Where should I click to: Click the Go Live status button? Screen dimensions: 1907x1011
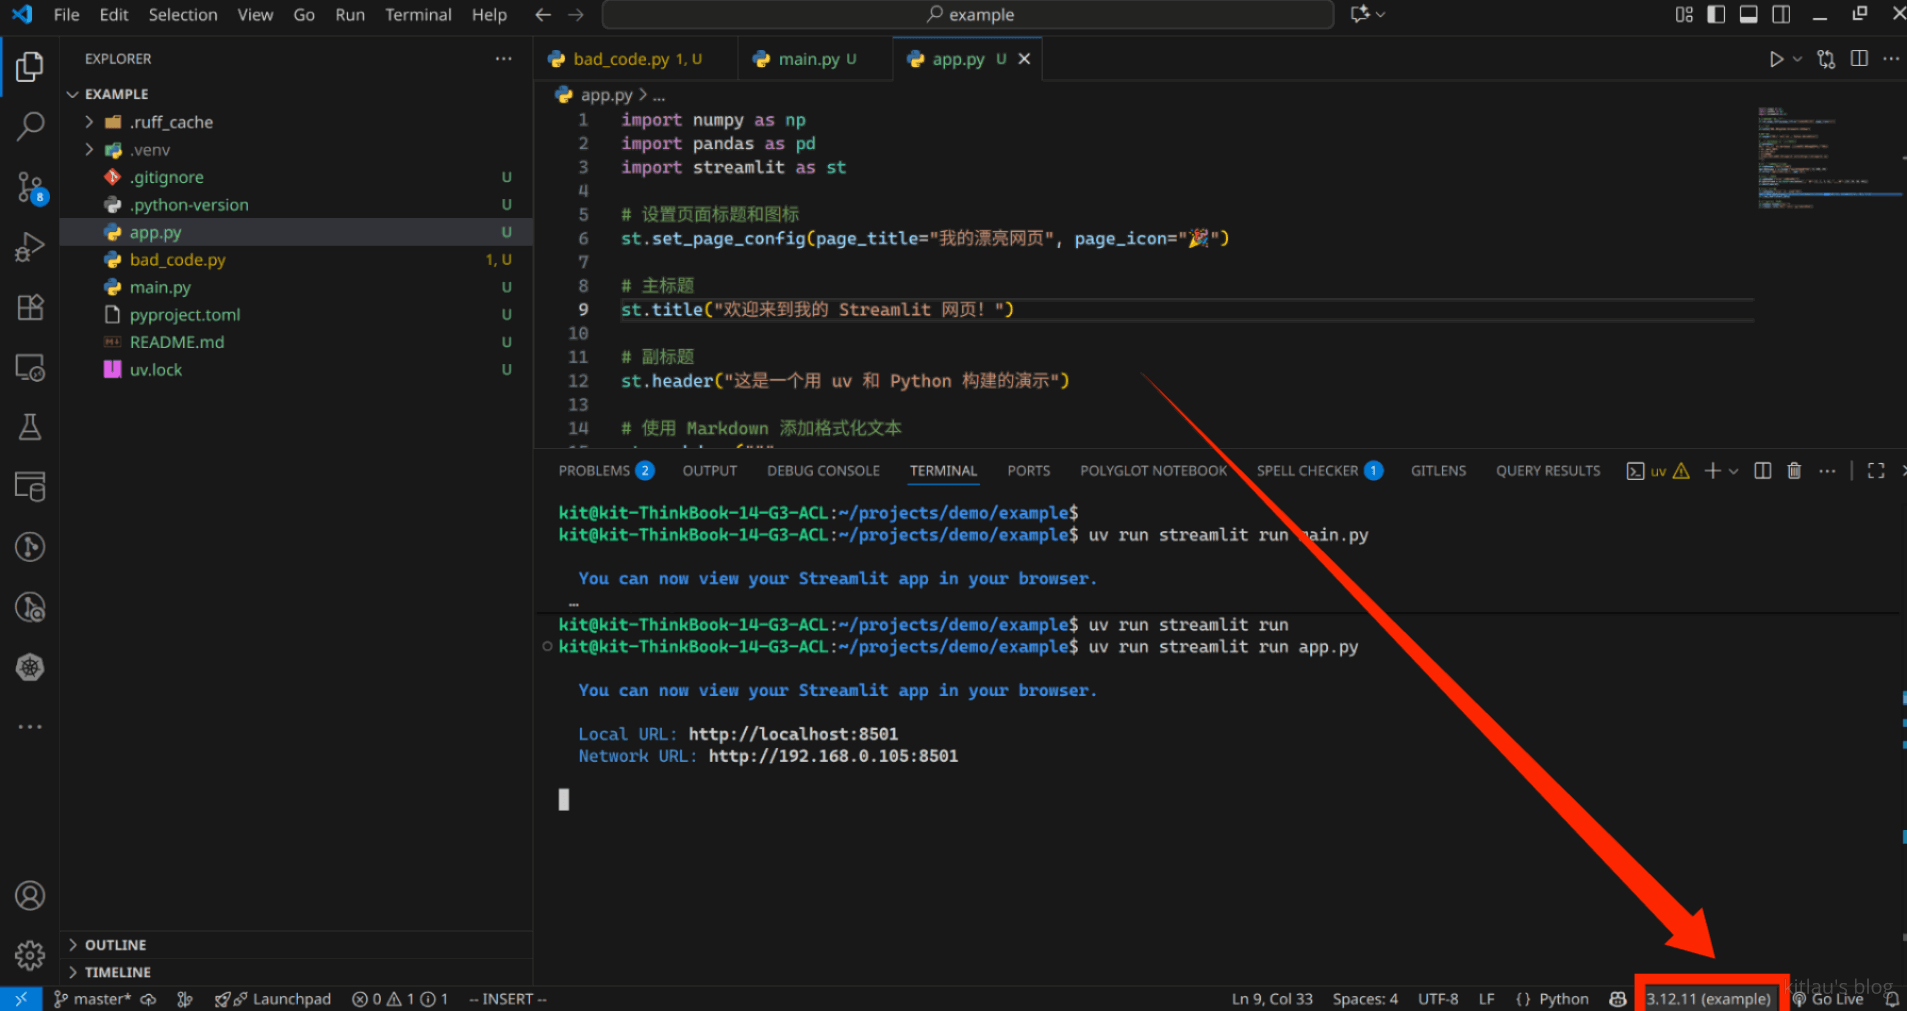coord(1829,999)
